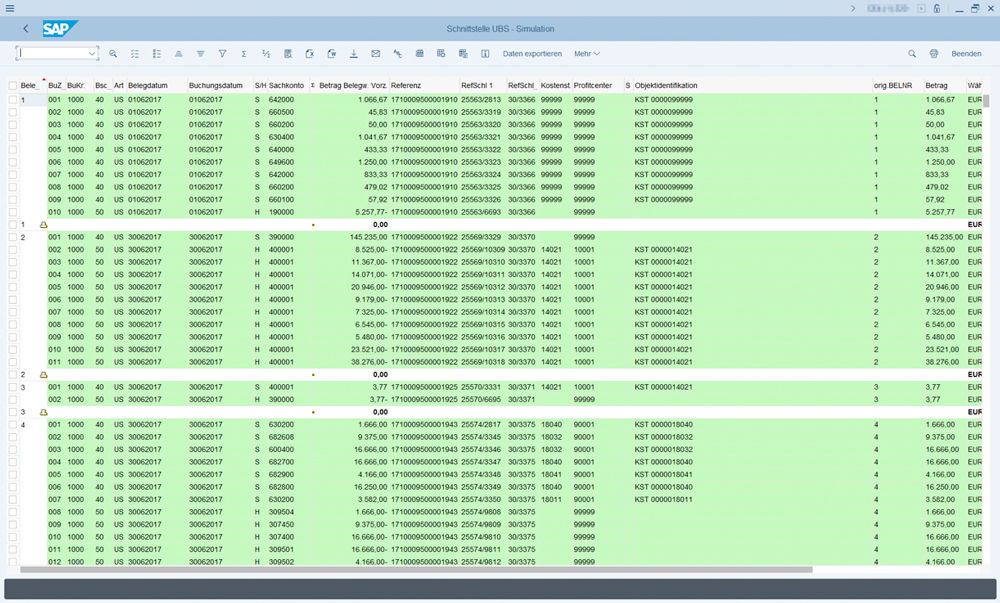This screenshot has width=1000, height=603.
Task: Check the row checkbox for document 2
Action: [x=13, y=236]
